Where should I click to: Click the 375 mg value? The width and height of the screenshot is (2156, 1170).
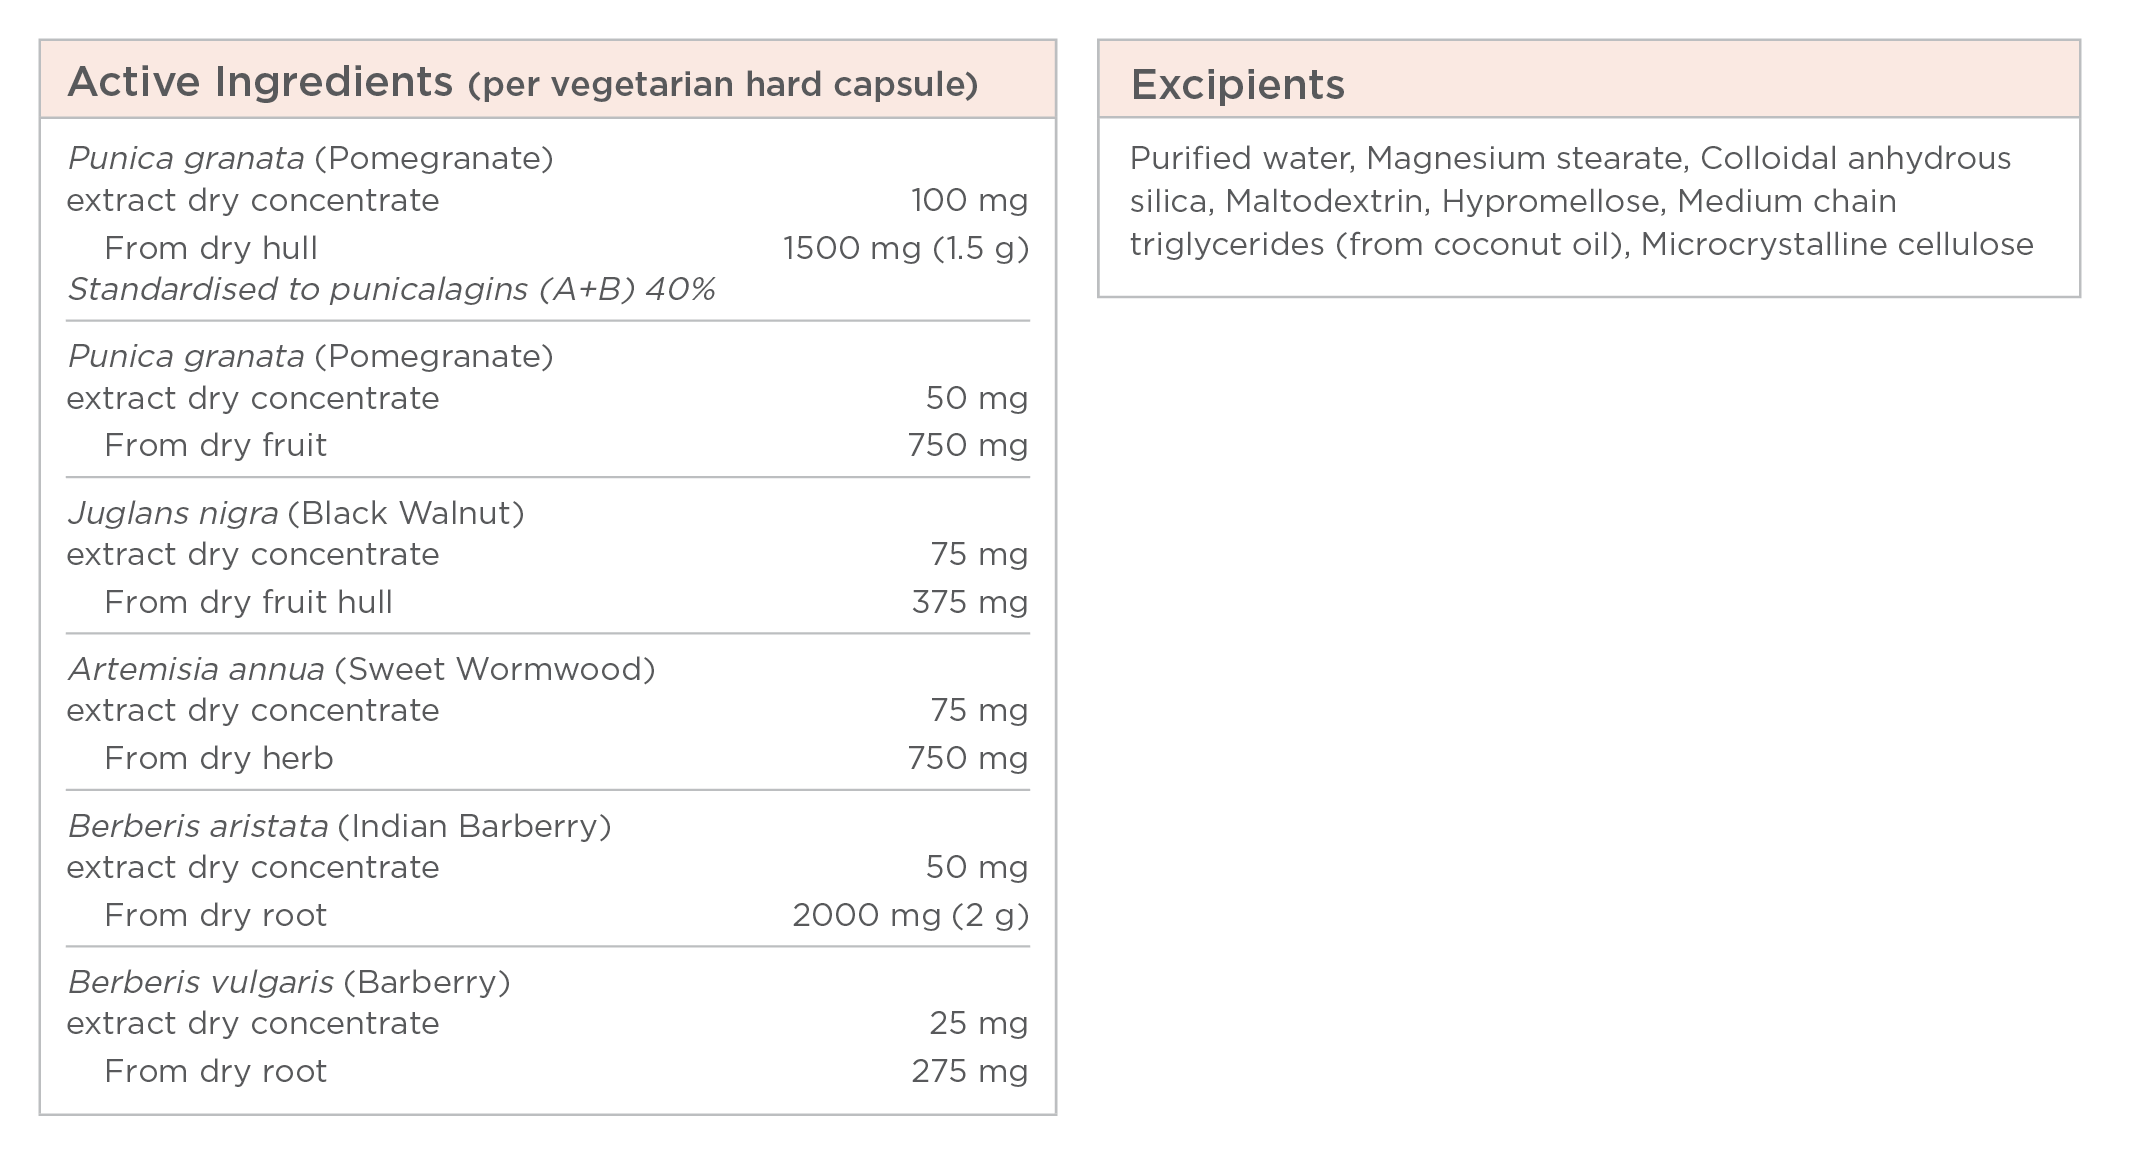point(969,602)
